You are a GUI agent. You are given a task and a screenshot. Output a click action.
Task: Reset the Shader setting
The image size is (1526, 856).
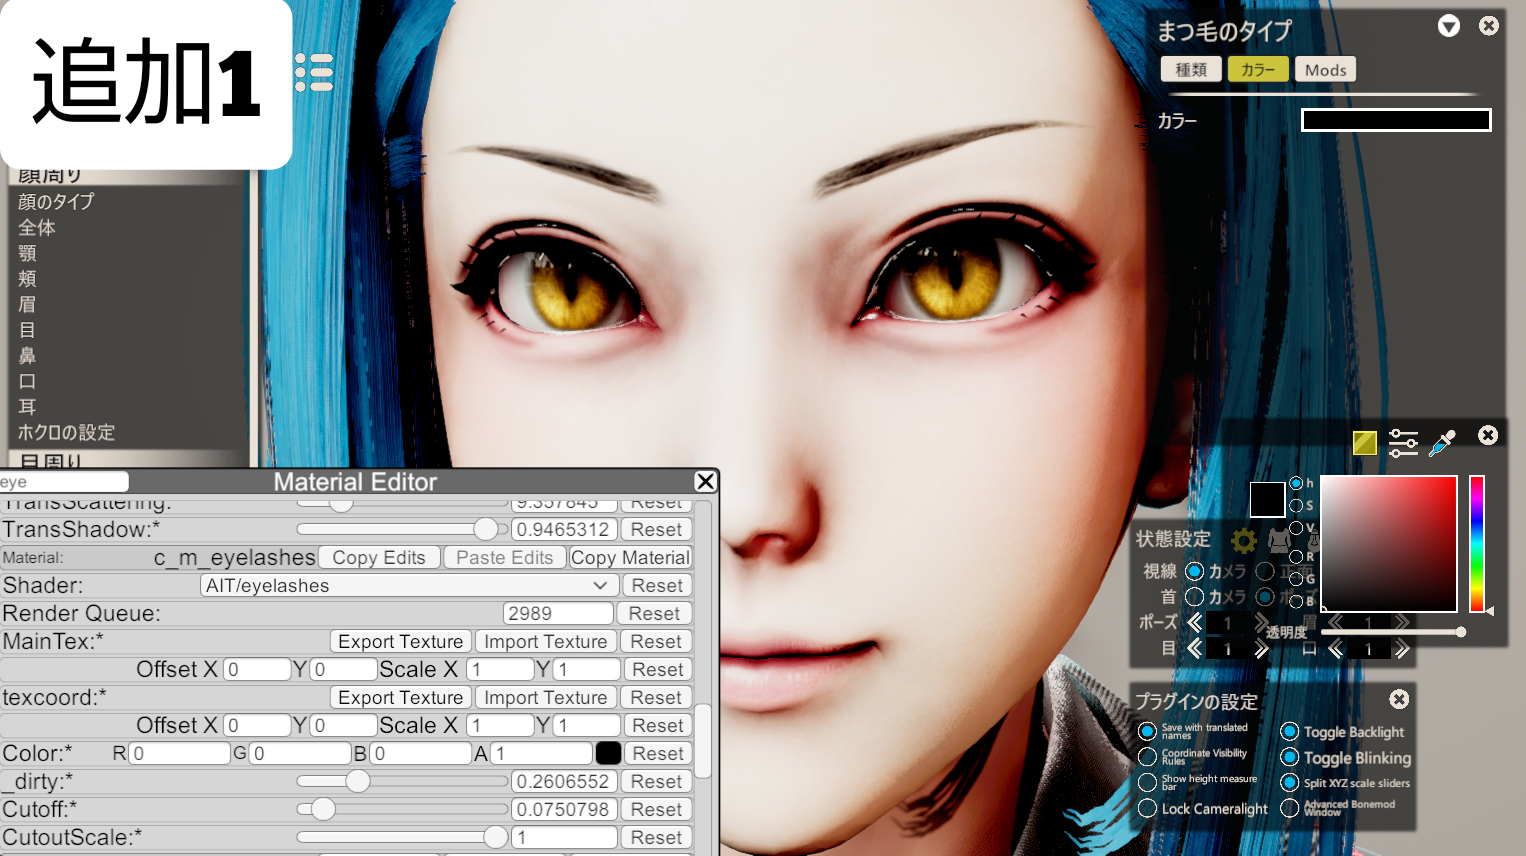[657, 586]
